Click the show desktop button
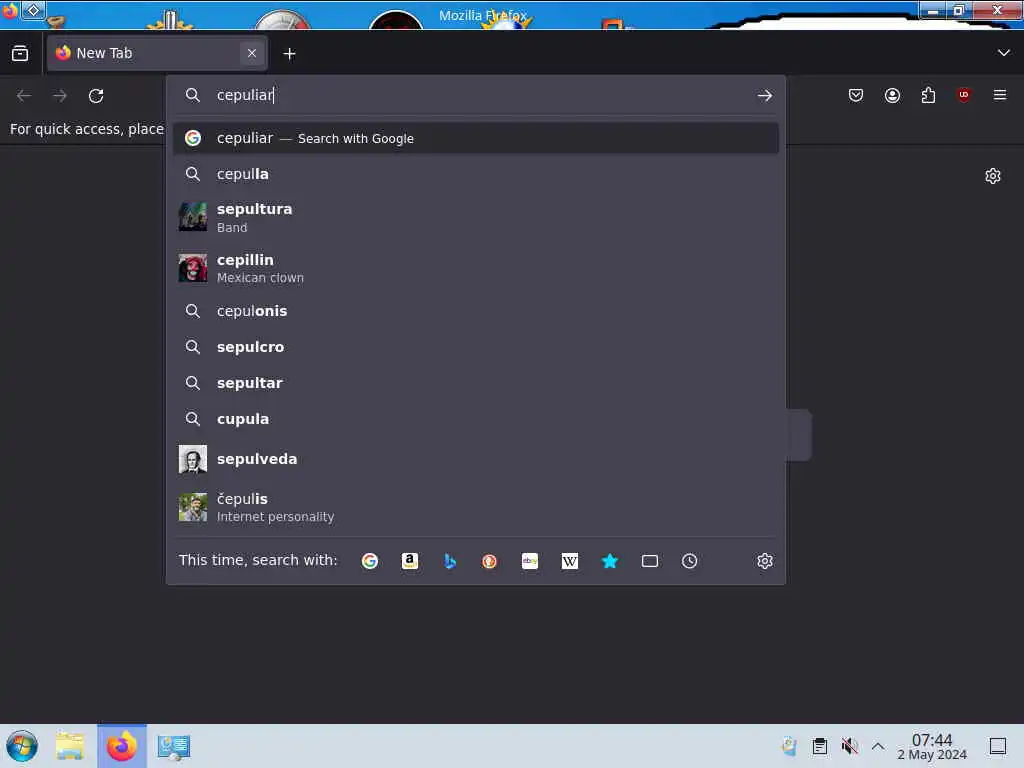The image size is (1024, 768). 998,746
